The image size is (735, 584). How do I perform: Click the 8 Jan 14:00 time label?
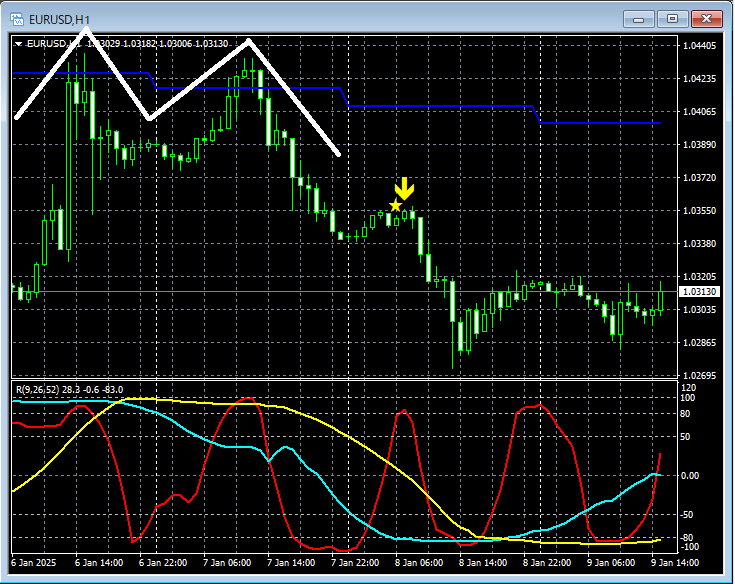[x=483, y=562]
